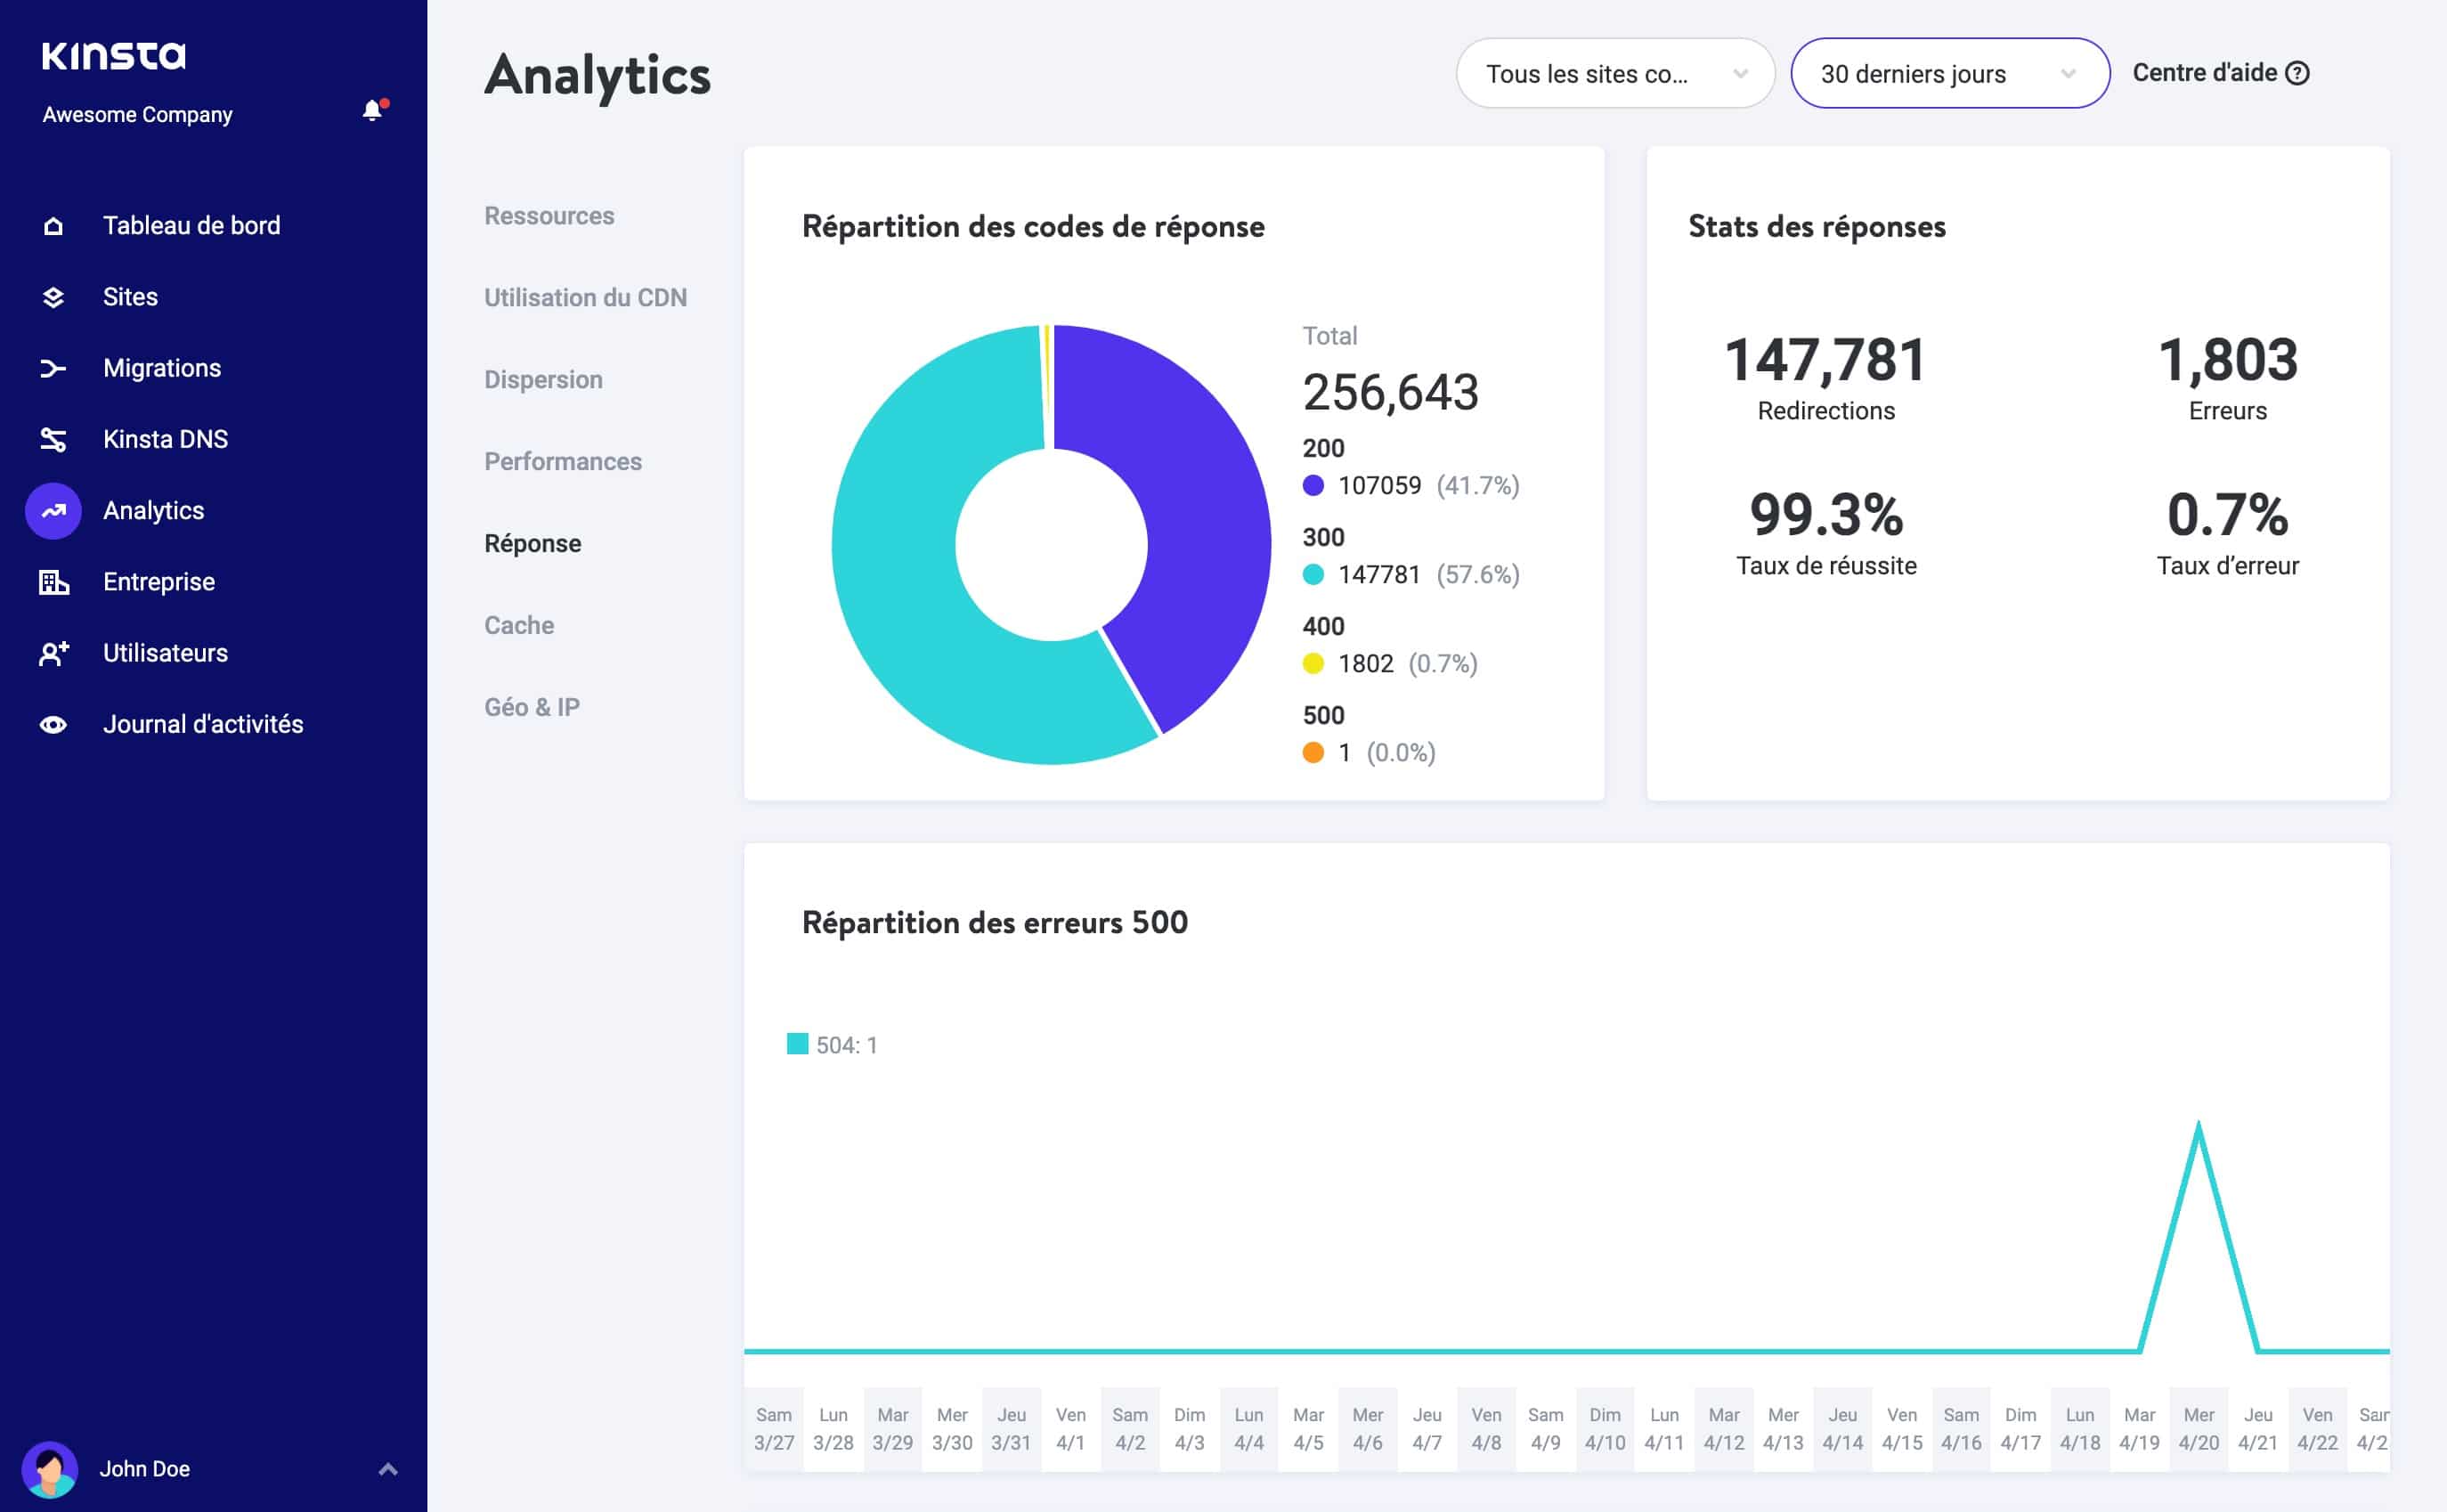Open the '30 derniers jours' date selector
This screenshot has height=1512, width=2447.
(x=1948, y=73)
